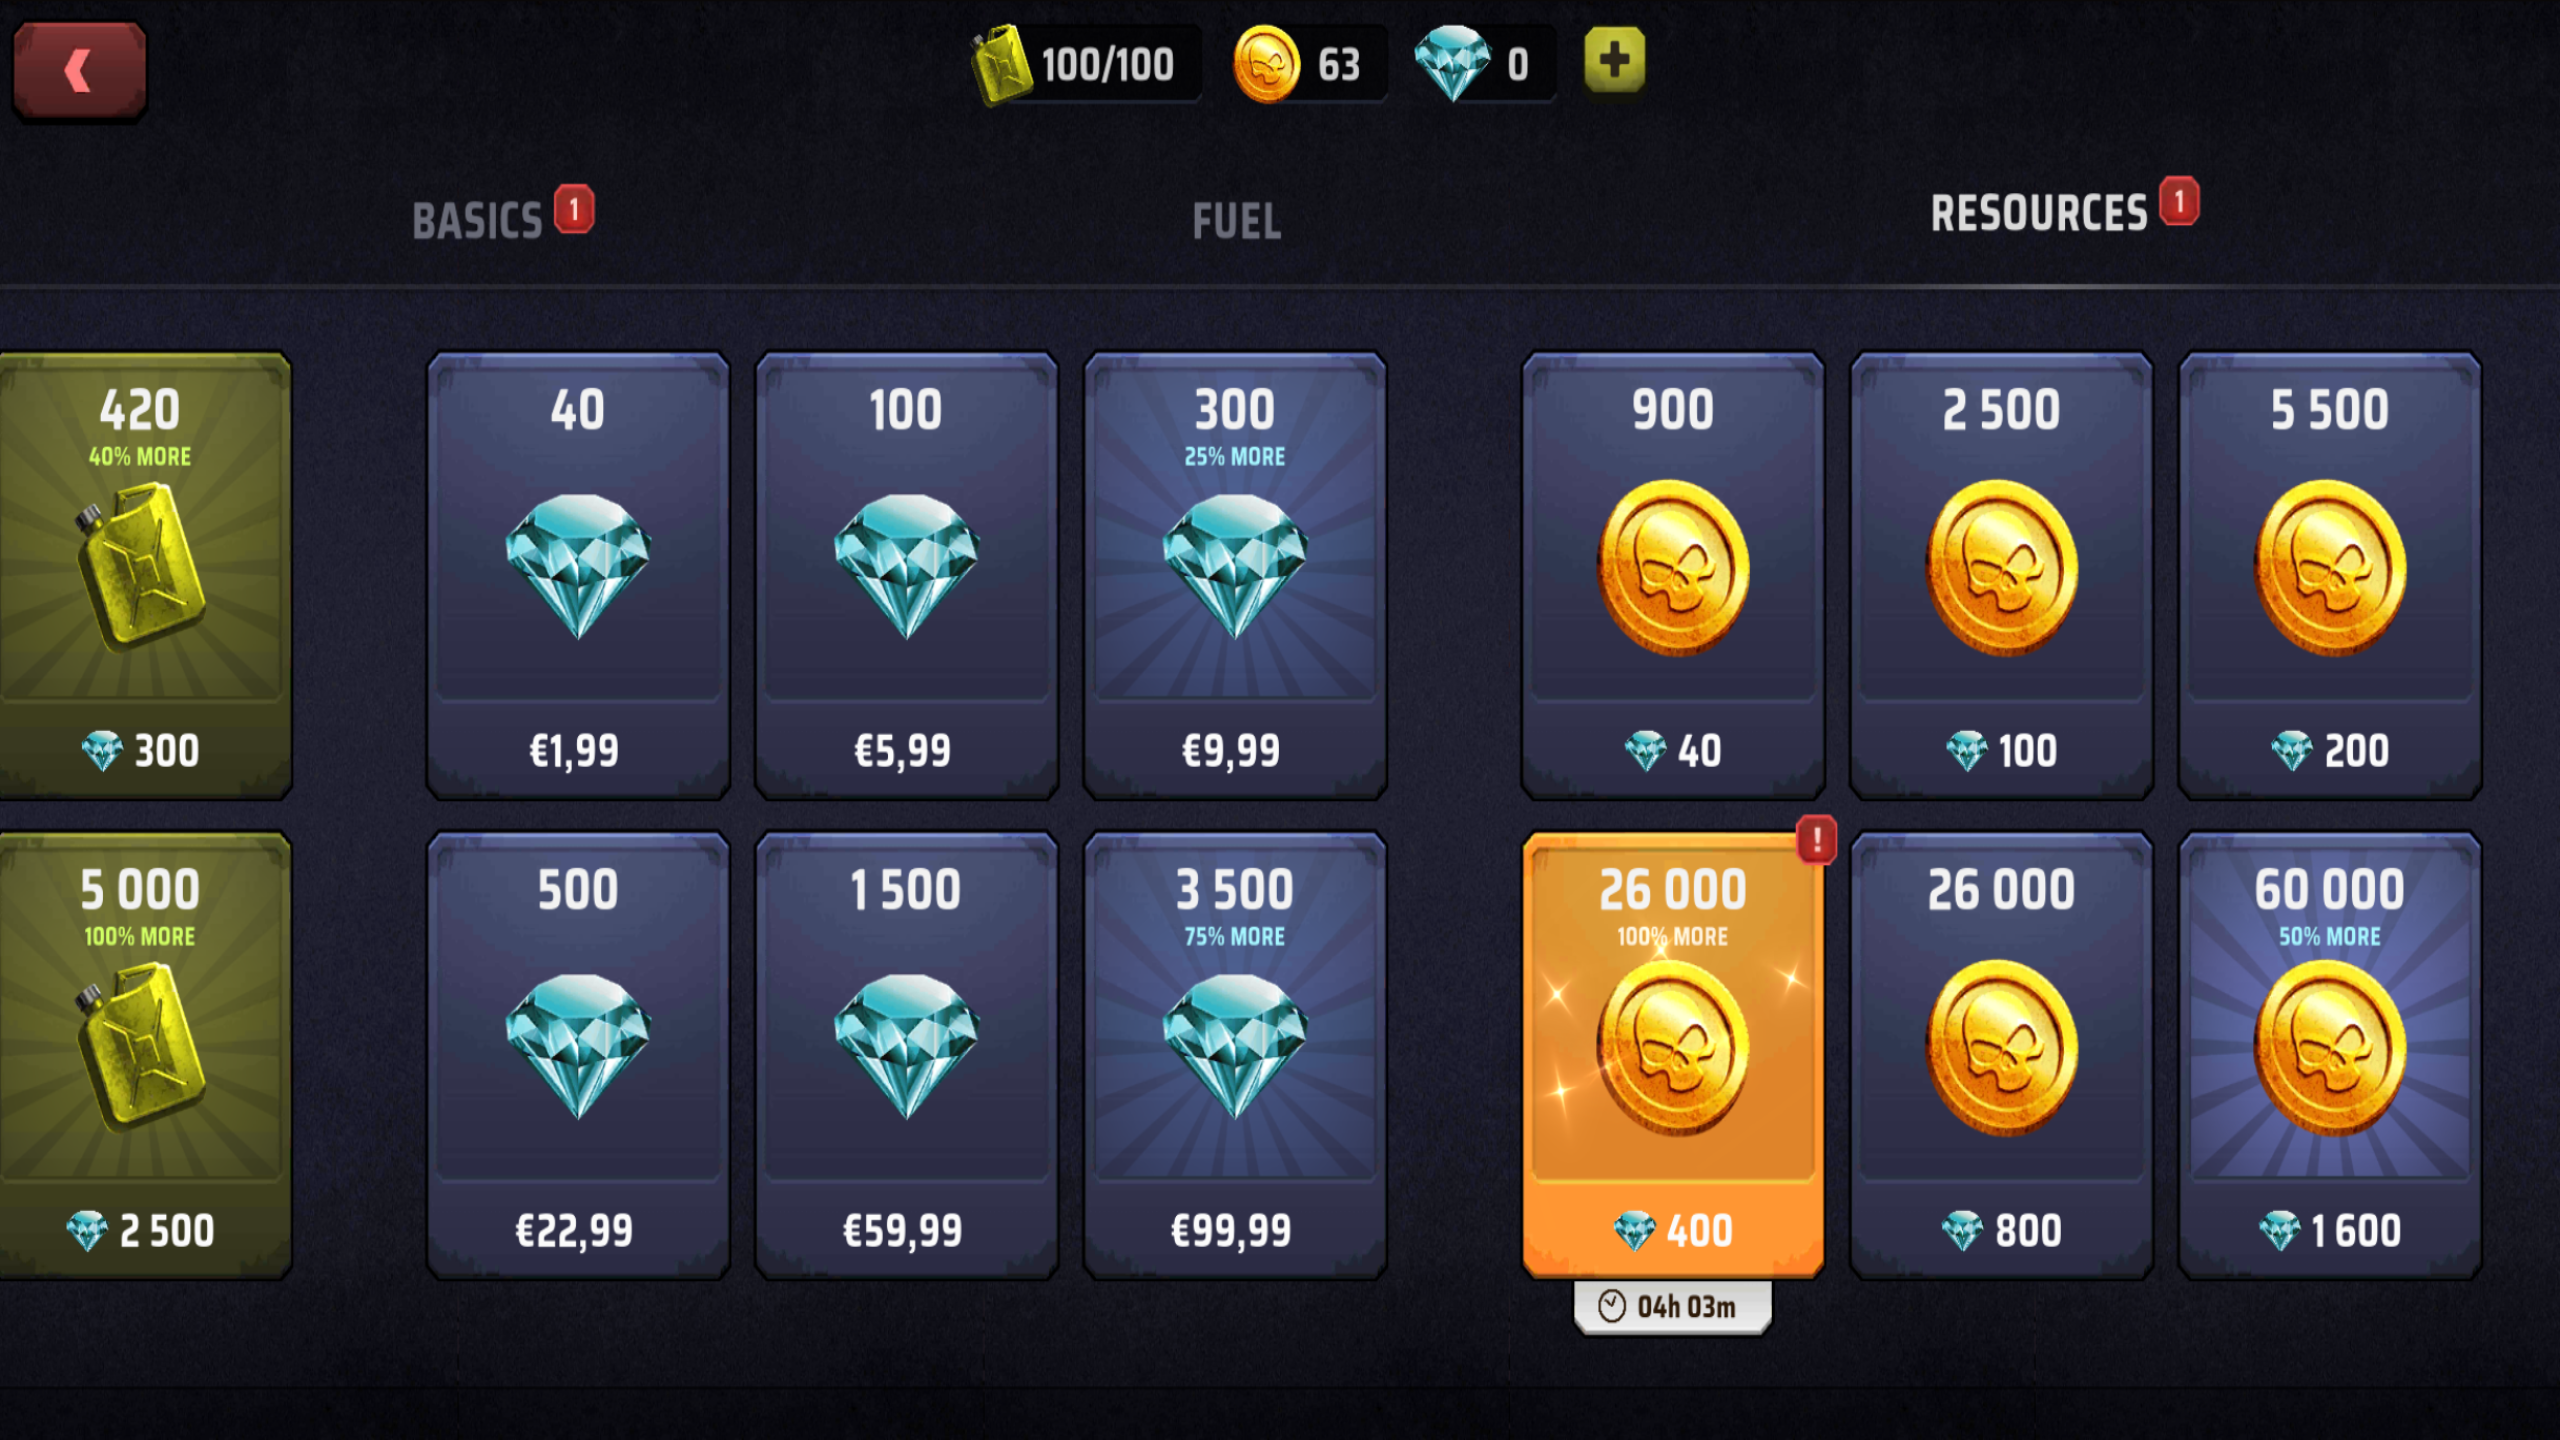Select the 420 fuel canister pack

(x=145, y=575)
